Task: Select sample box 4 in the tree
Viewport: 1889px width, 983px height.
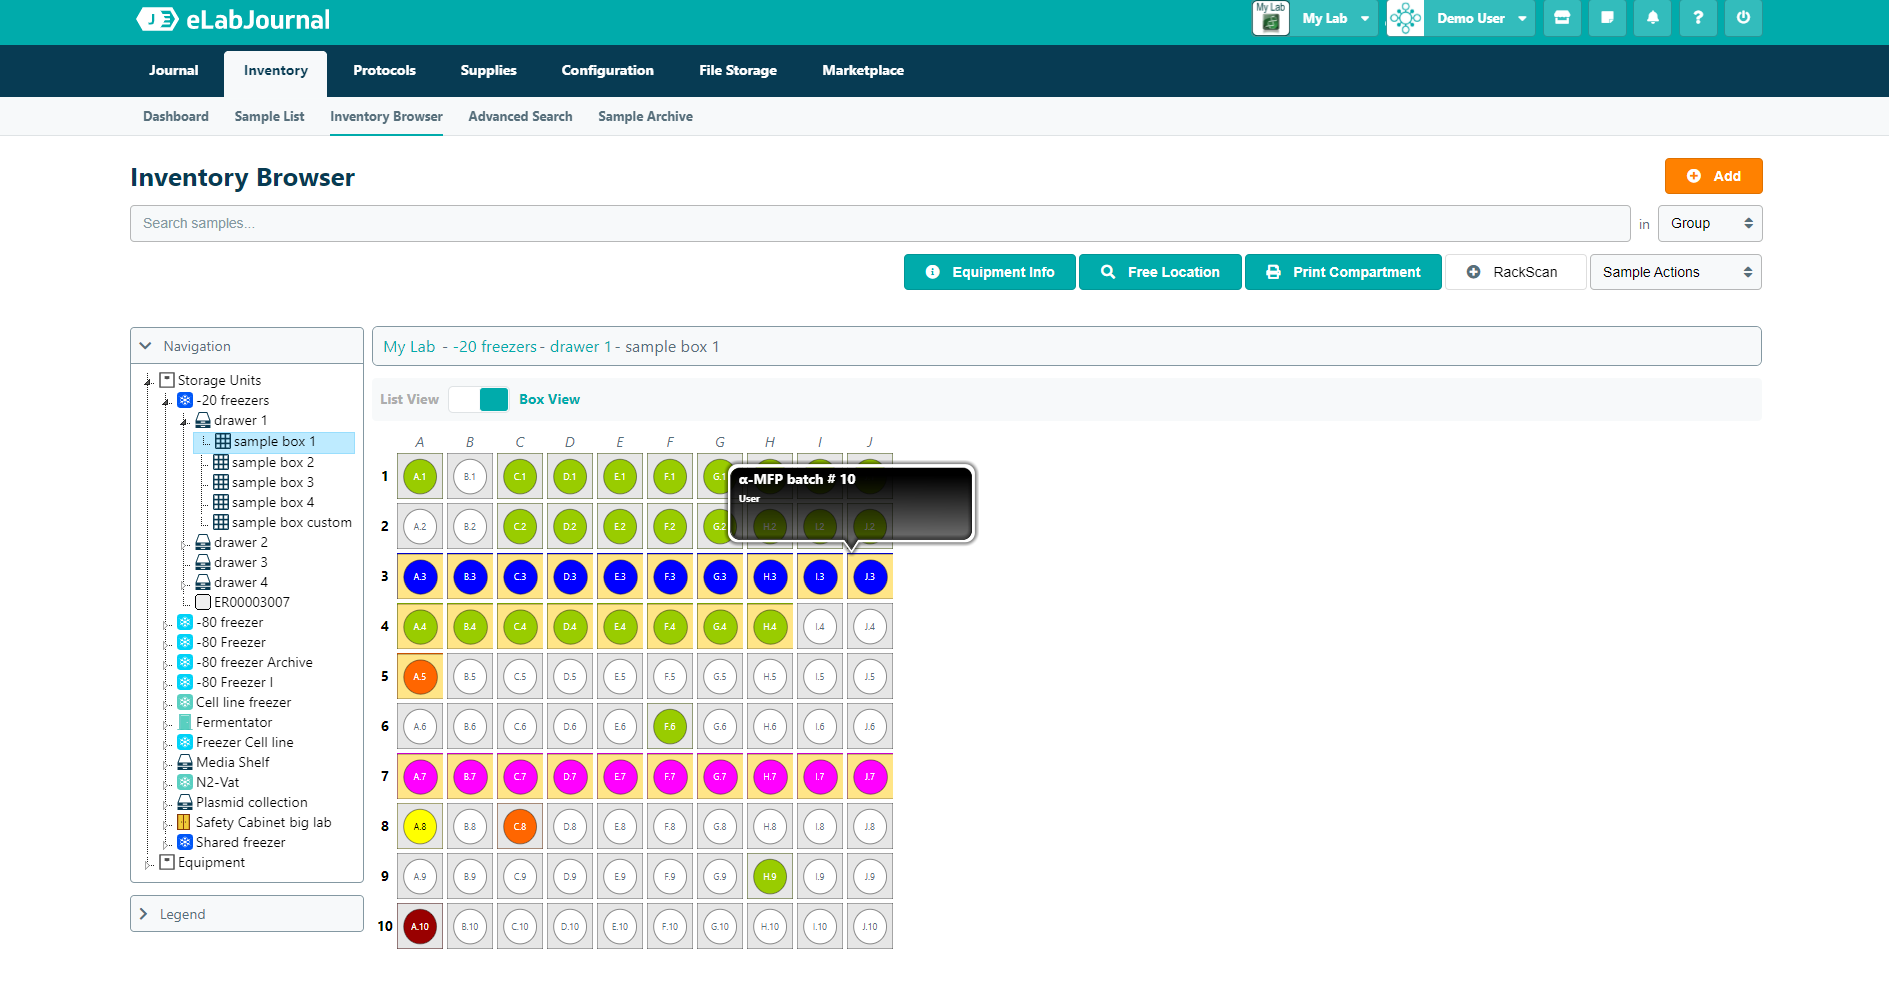Action: (x=273, y=502)
